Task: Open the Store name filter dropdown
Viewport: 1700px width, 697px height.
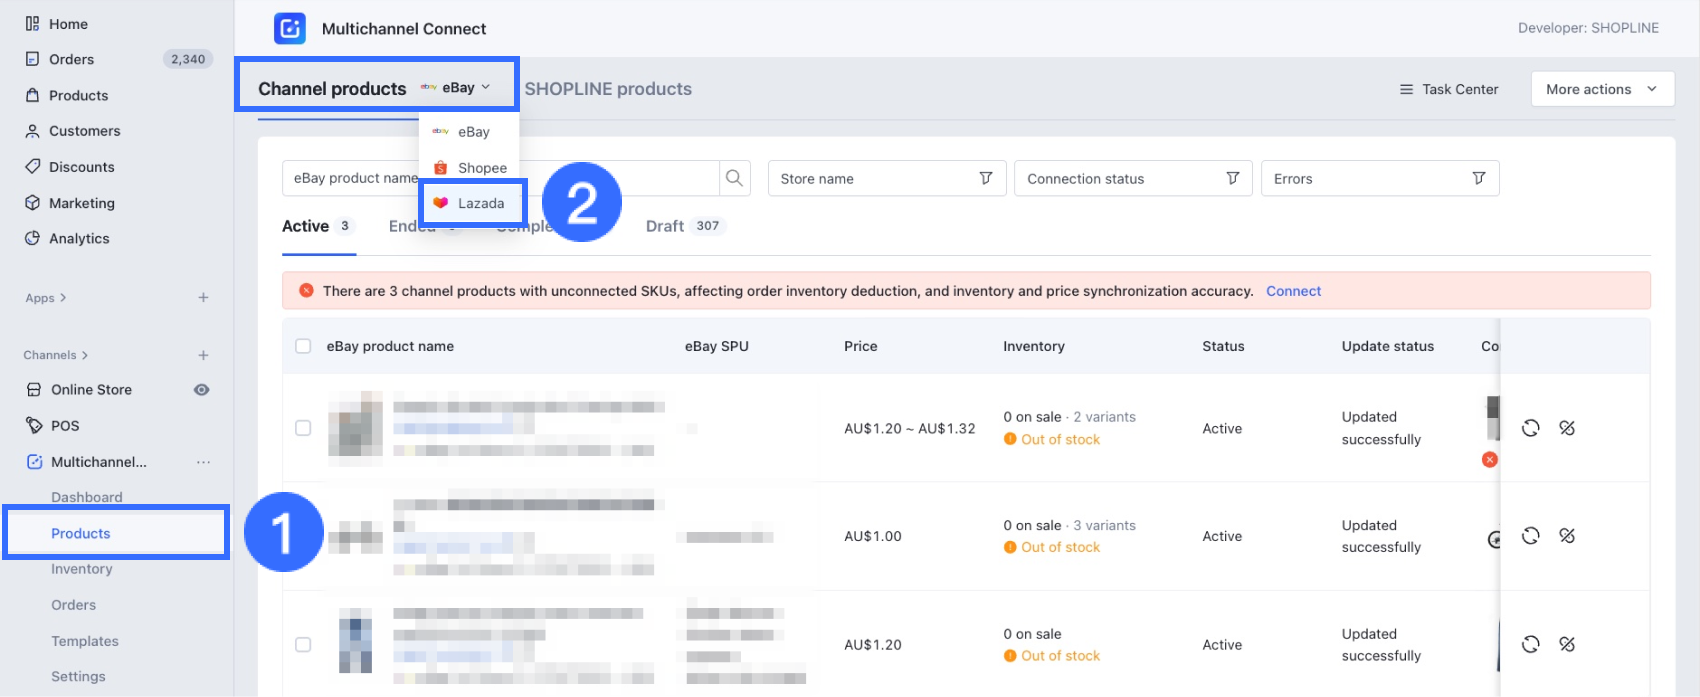Action: (x=886, y=178)
